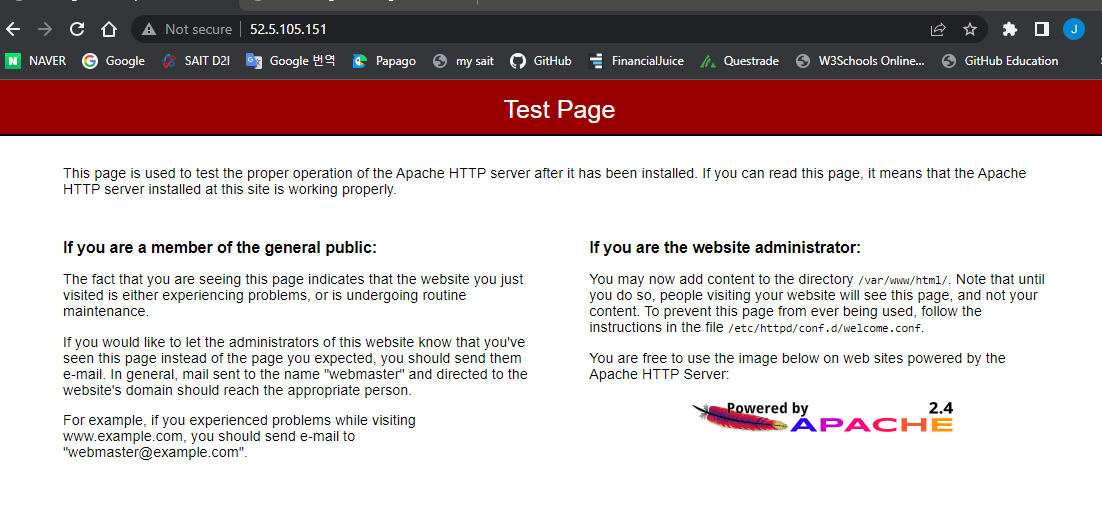Toggle the side panel icon

click(1042, 29)
